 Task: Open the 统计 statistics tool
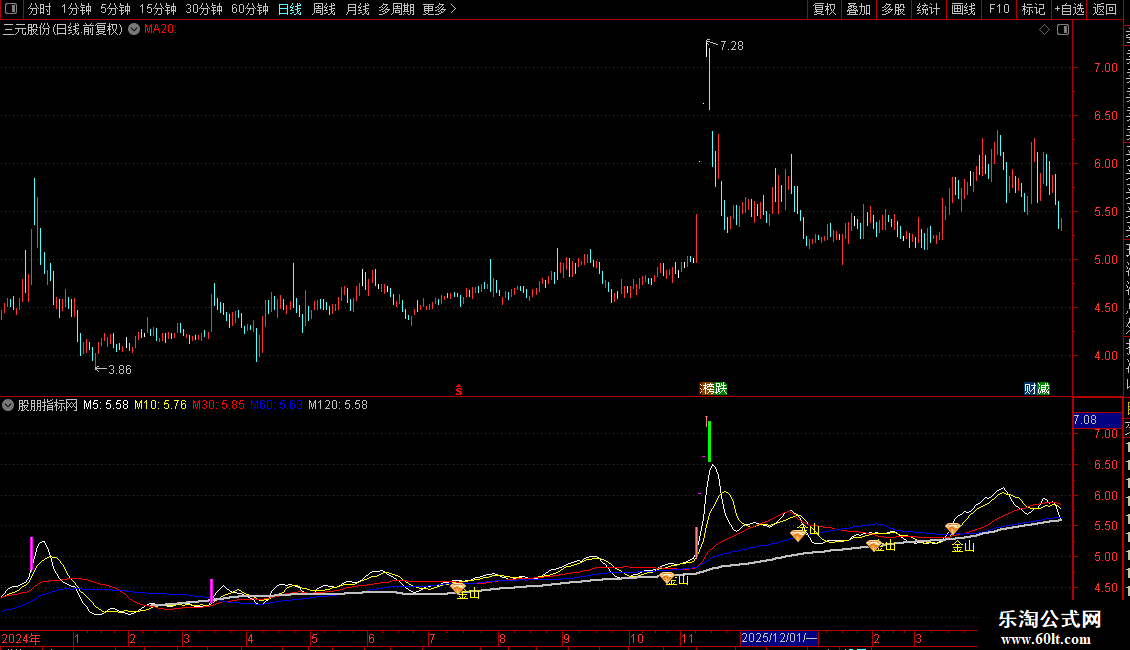pos(928,9)
